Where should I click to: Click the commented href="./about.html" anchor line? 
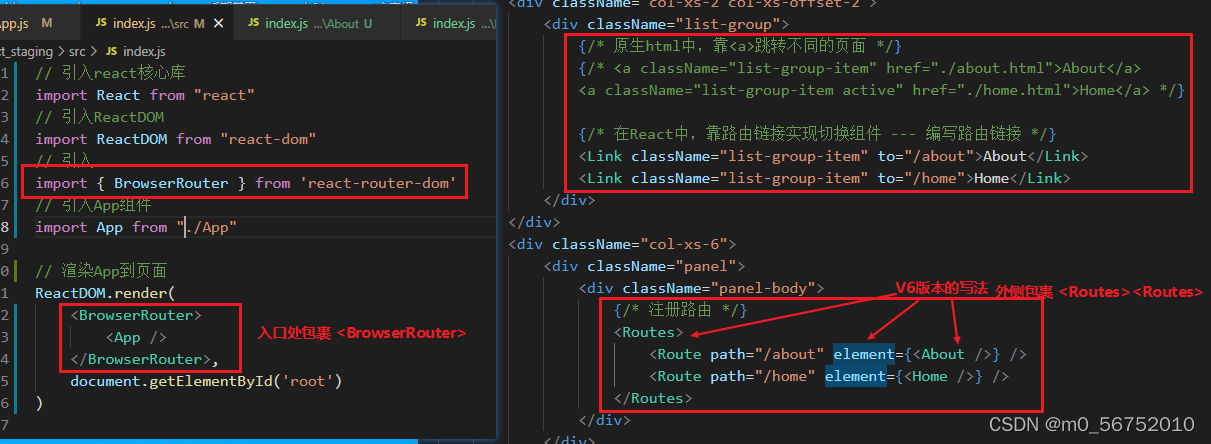point(859,68)
